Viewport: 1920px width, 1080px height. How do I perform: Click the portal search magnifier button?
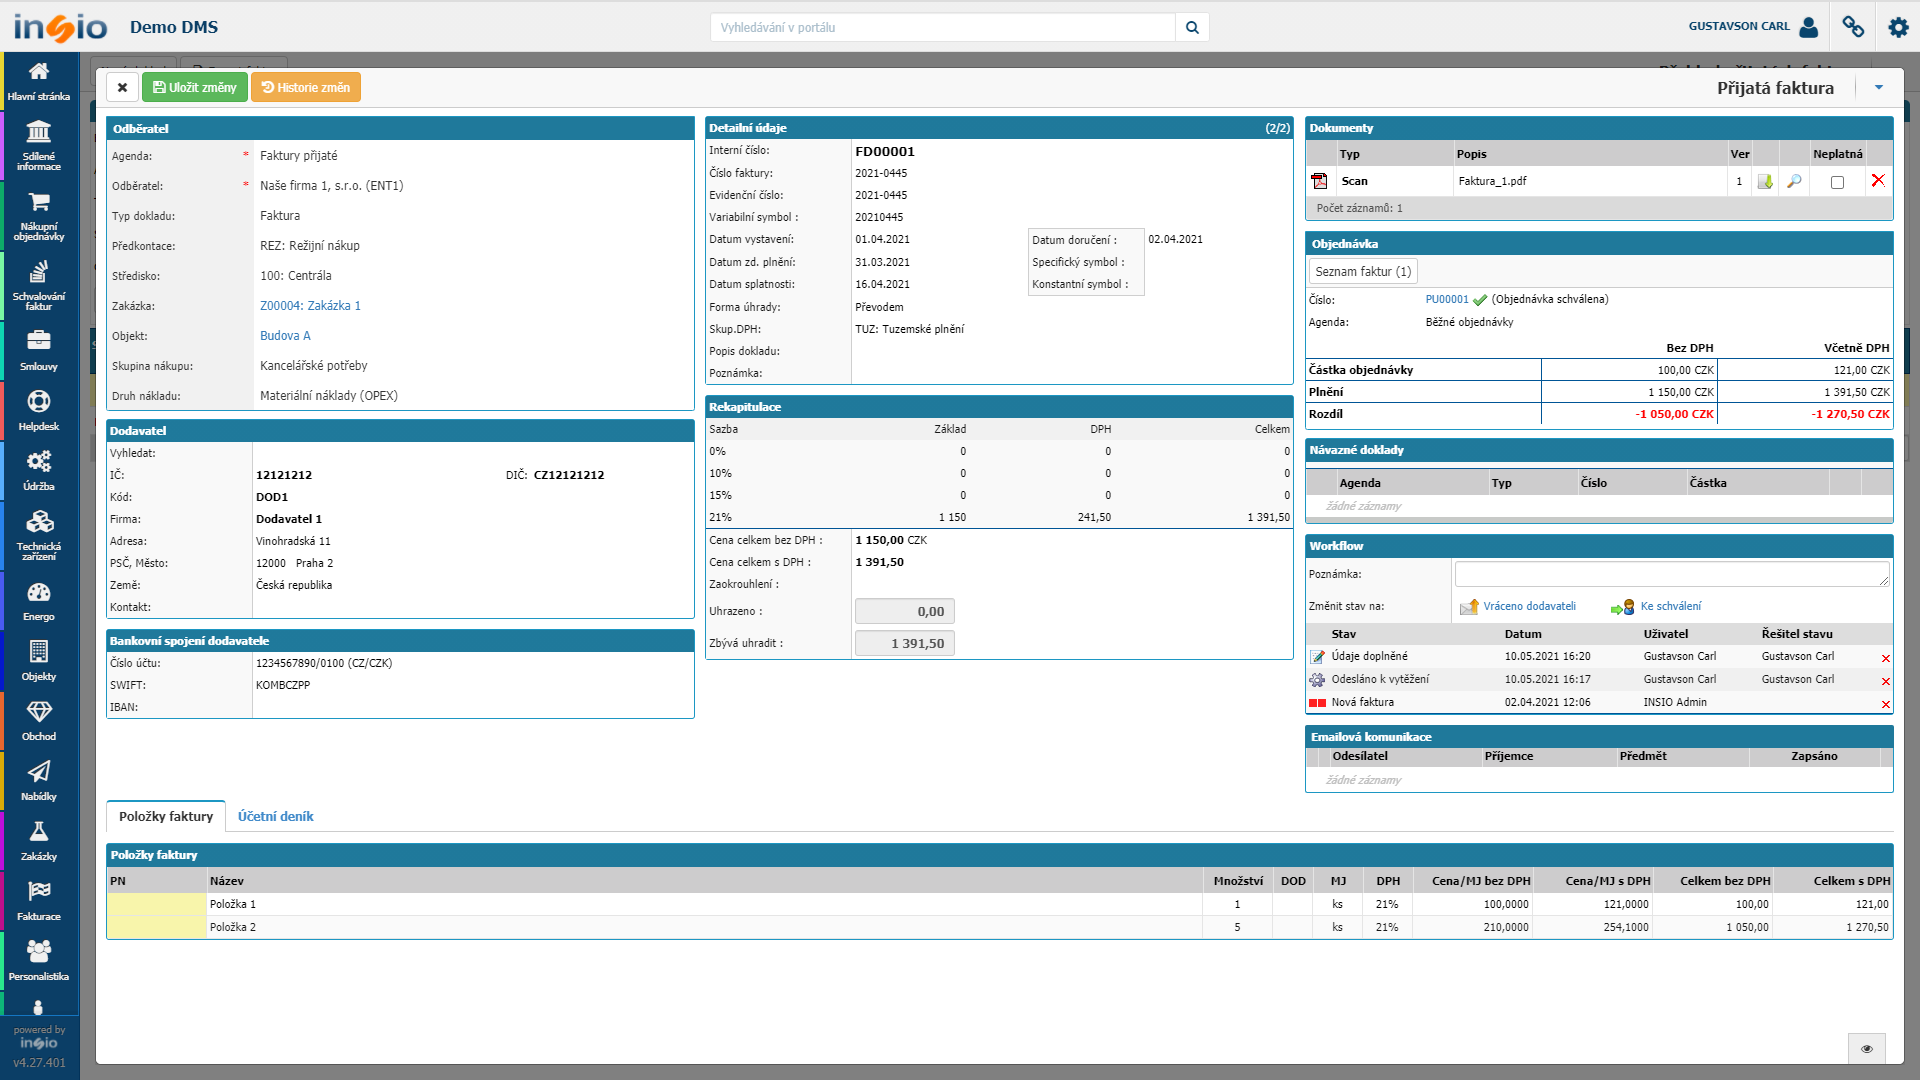coord(1192,27)
